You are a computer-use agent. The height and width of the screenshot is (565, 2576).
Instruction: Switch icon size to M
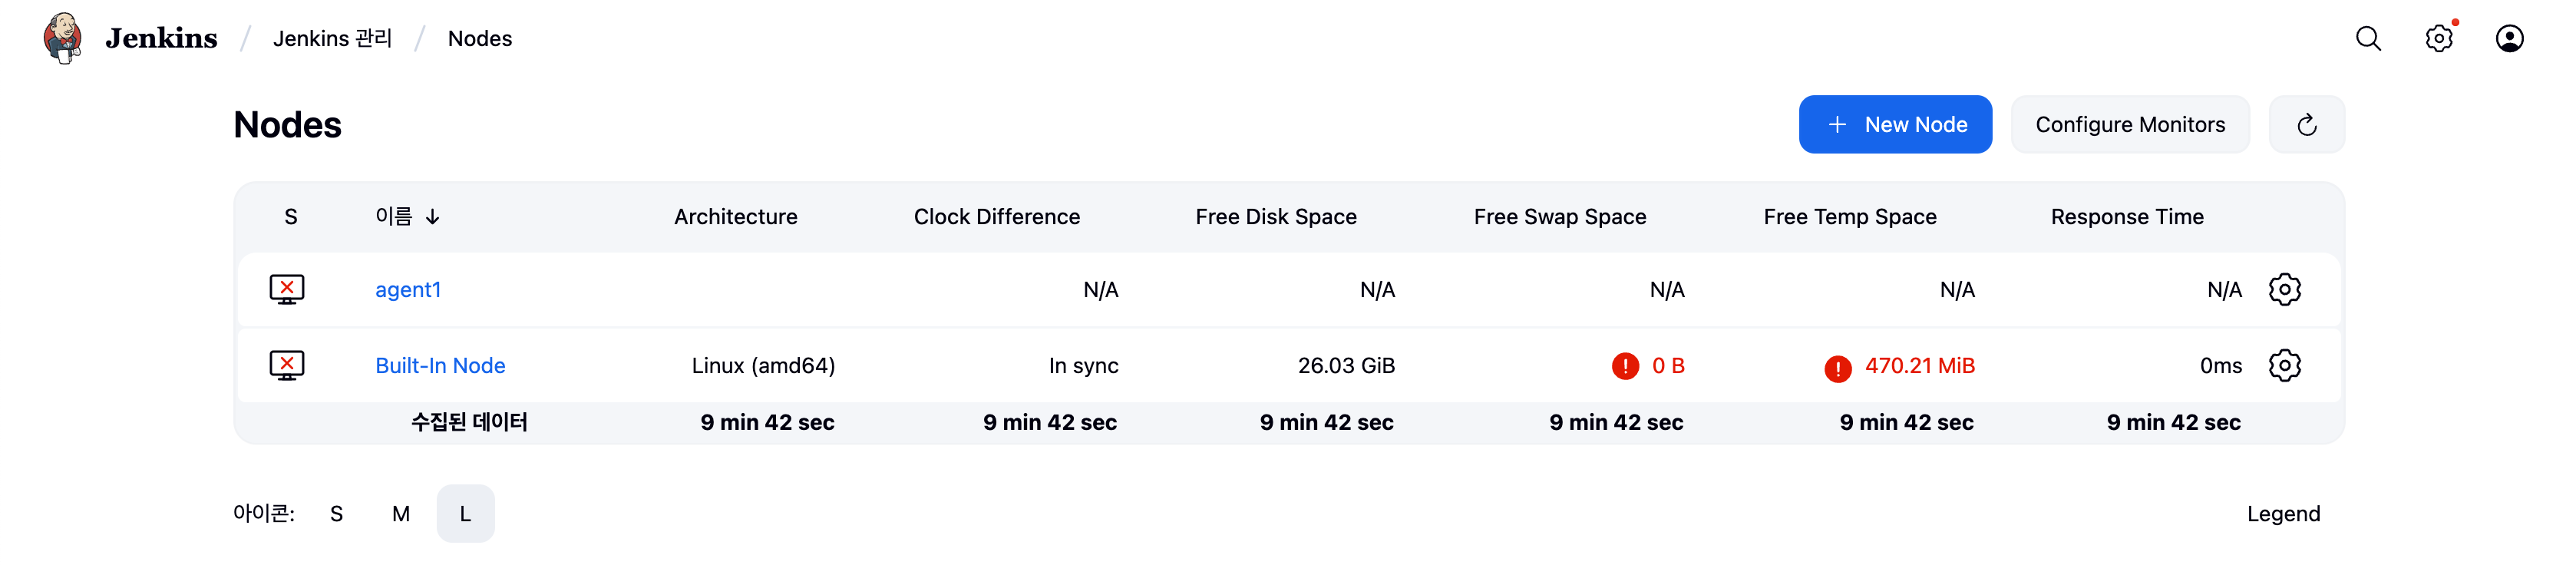401,514
